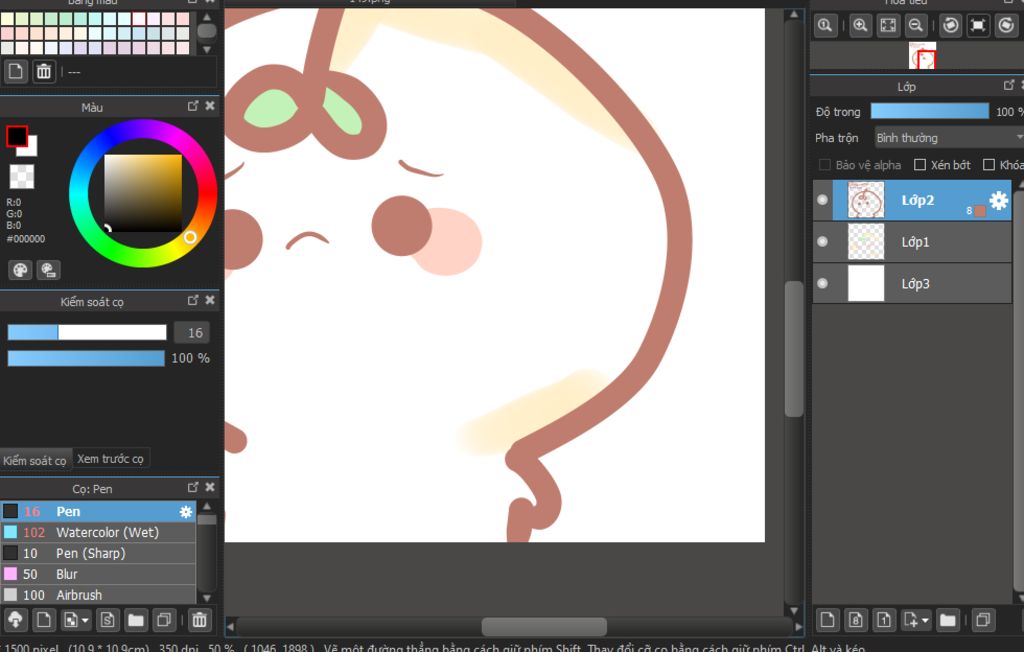Toggle the Khóa lock checkbox
The image size is (1024, 652).
(x=989, y=165)
